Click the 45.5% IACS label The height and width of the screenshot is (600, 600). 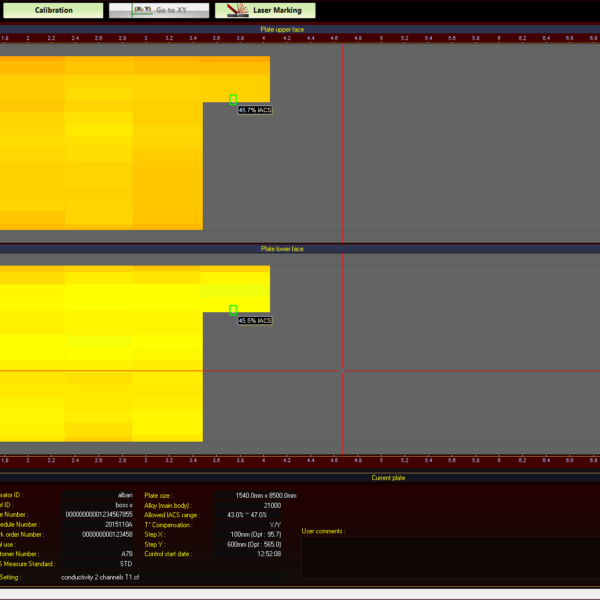(x=255, y=321)
